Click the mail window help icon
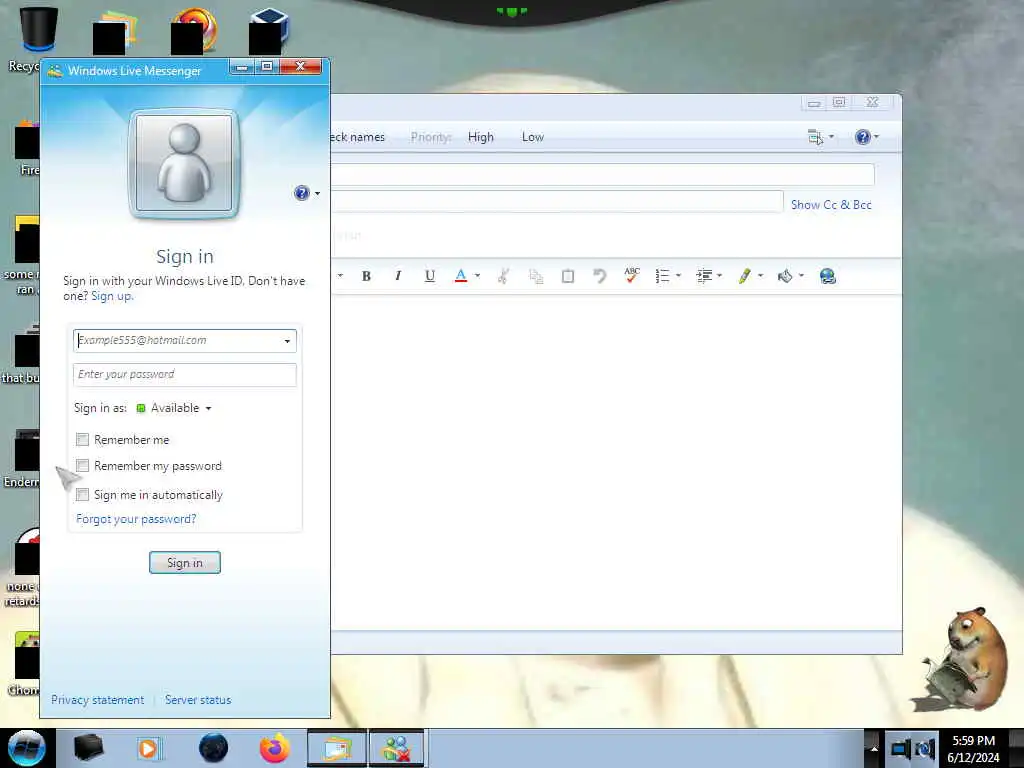Viewport: 1024px width, 768px height. point(863,137)
